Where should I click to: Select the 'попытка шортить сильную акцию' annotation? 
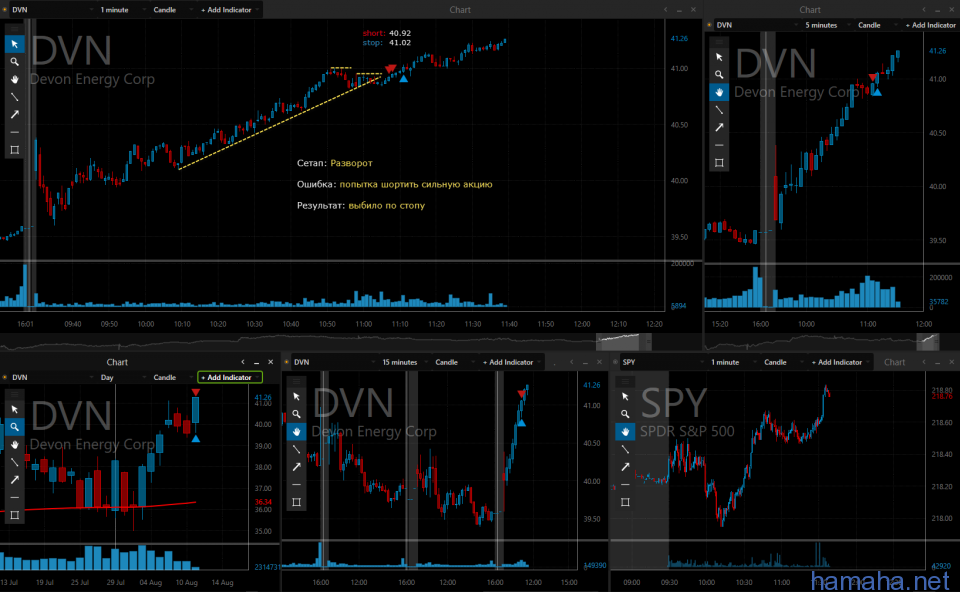[416, 184]
